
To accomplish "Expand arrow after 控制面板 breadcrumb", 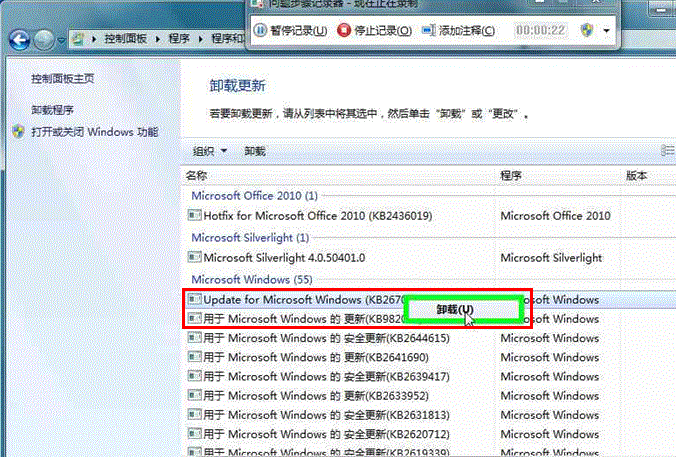I will coord(158,39).
